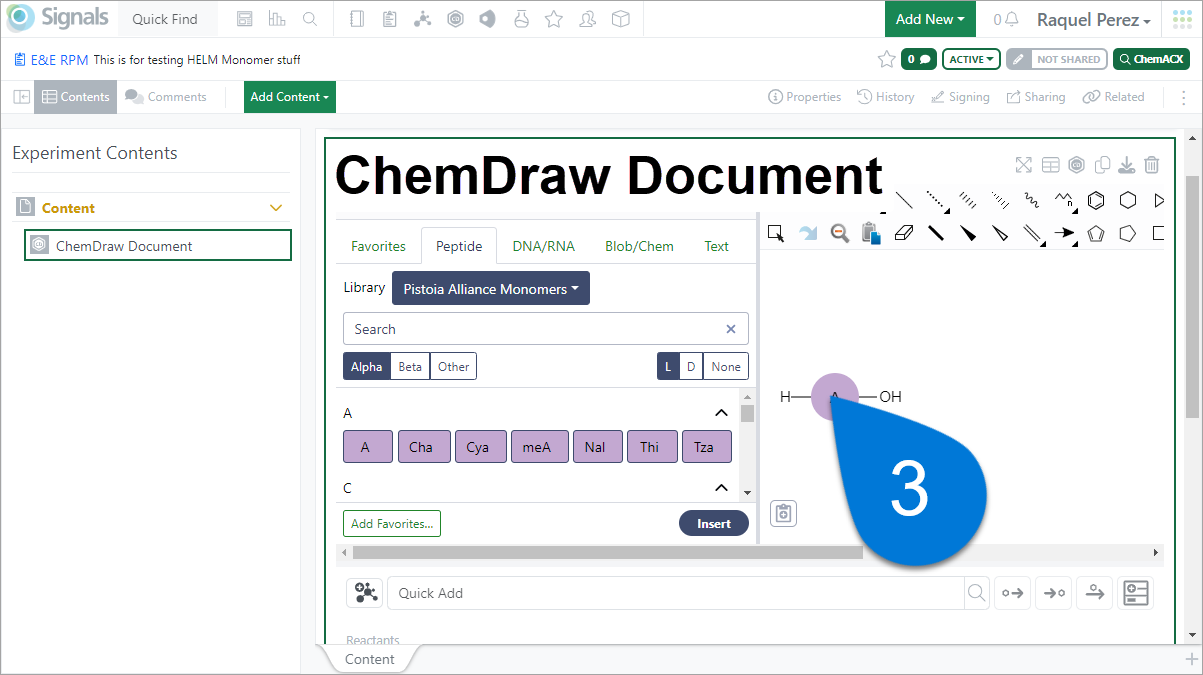The width and height of the screenshot is (1203, 675).
Task: Collapse the Content section chevron
Action: (277, 208)
